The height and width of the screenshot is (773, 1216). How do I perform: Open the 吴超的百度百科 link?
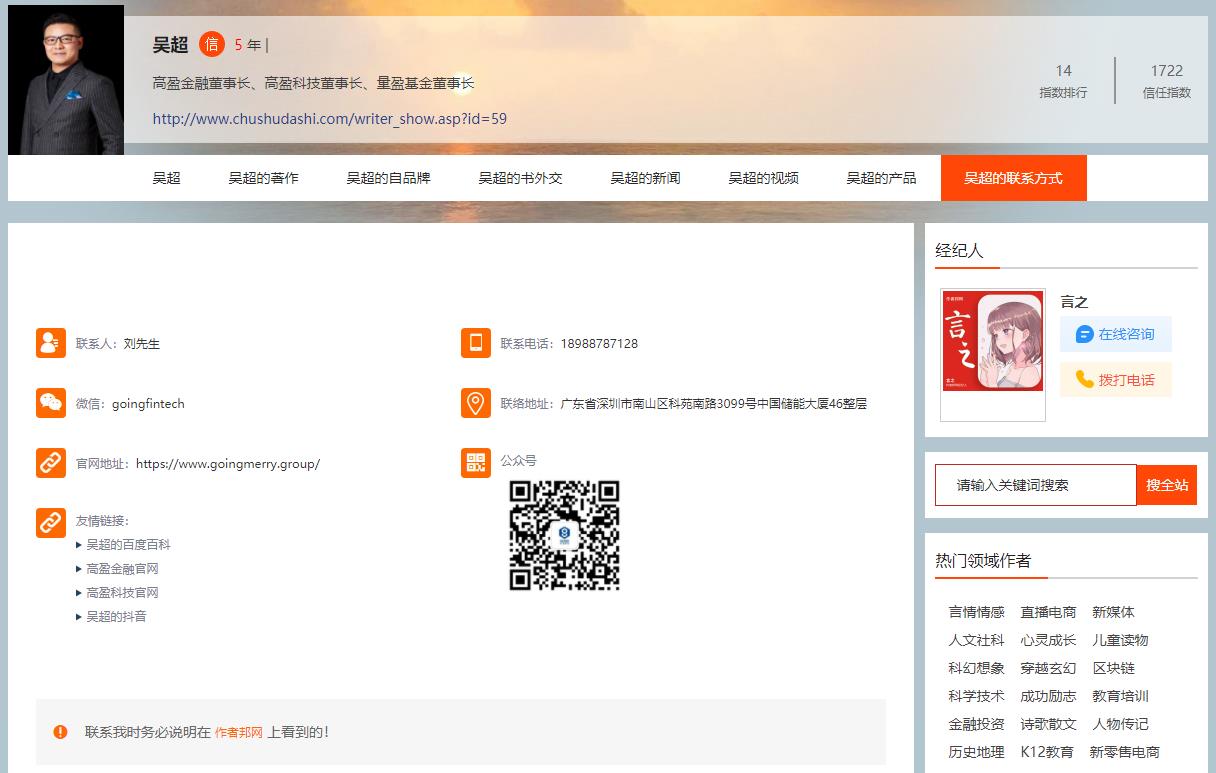point(128,545)
